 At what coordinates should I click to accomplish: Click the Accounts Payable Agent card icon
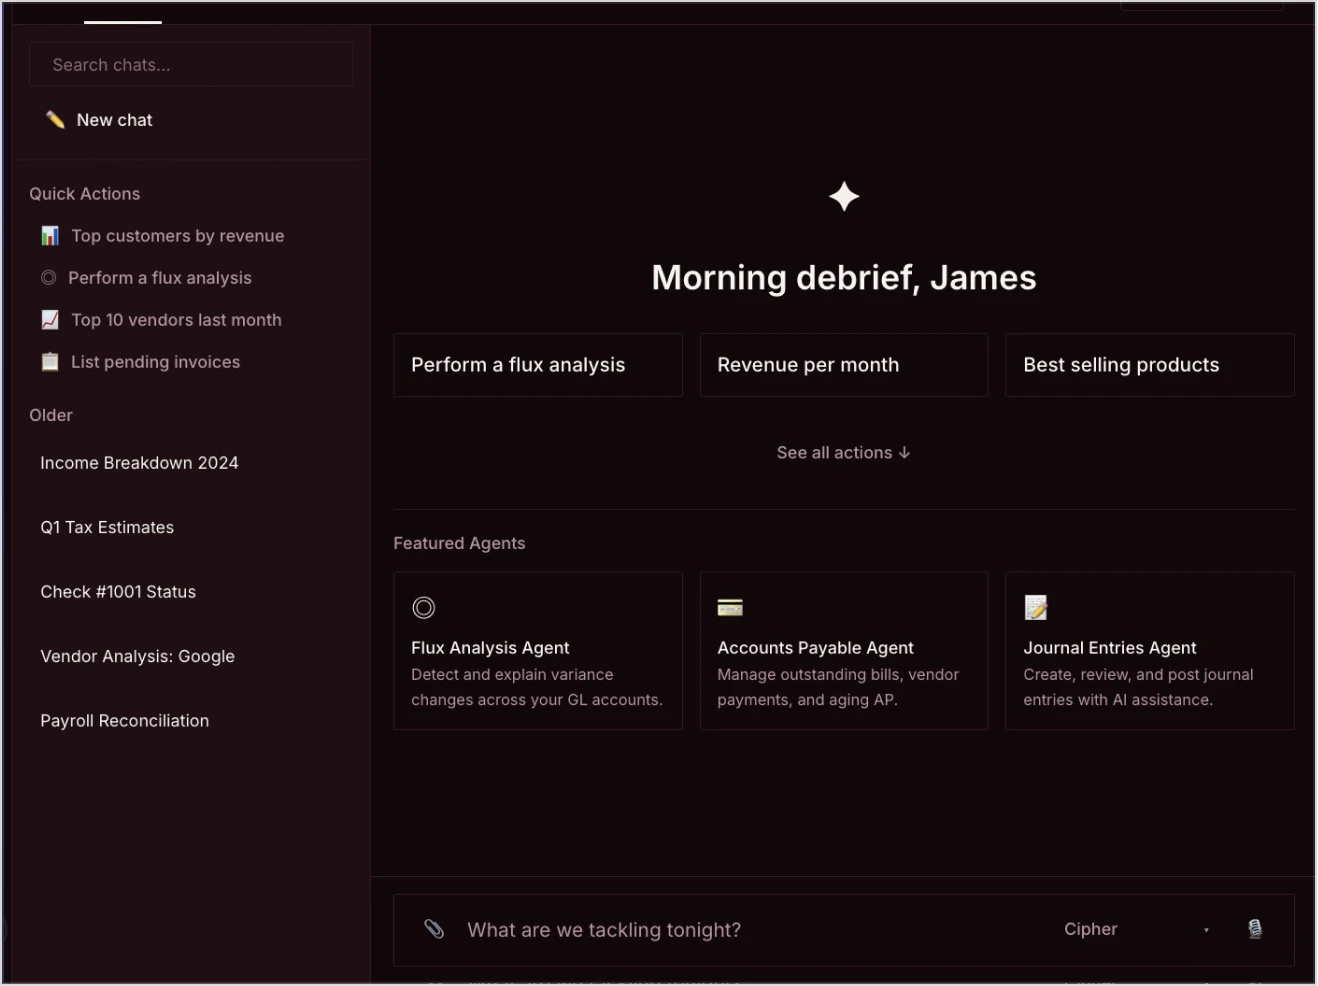(730, 608)
